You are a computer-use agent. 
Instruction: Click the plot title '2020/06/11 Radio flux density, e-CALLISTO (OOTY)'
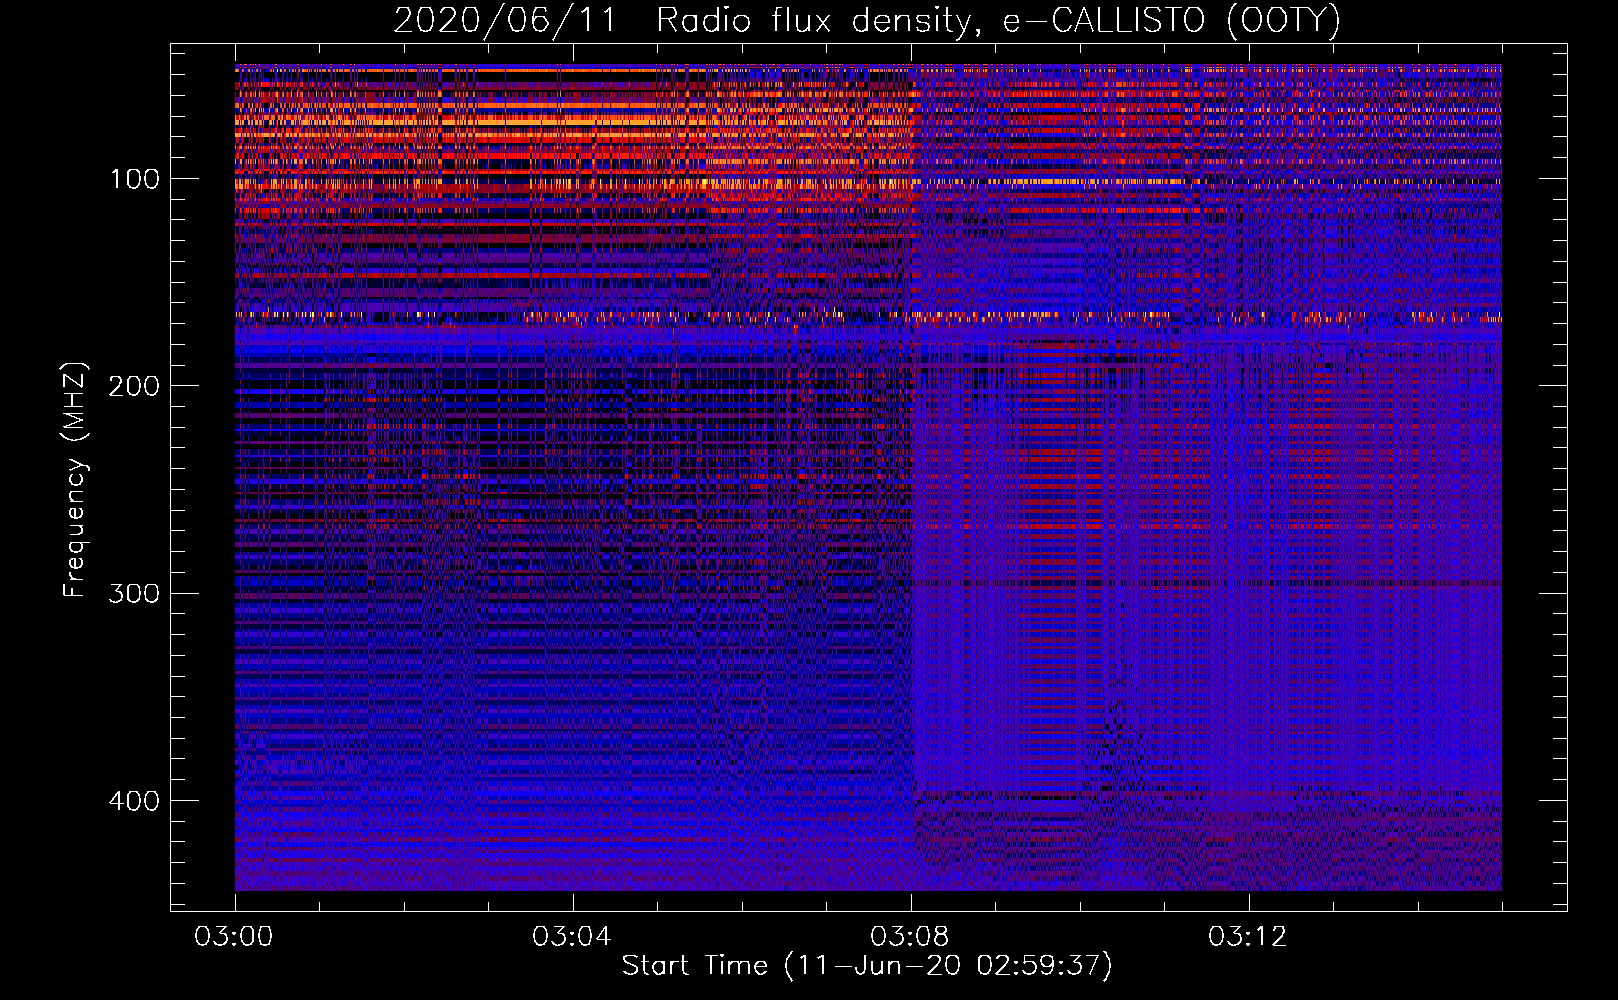[x=867, y=21]
